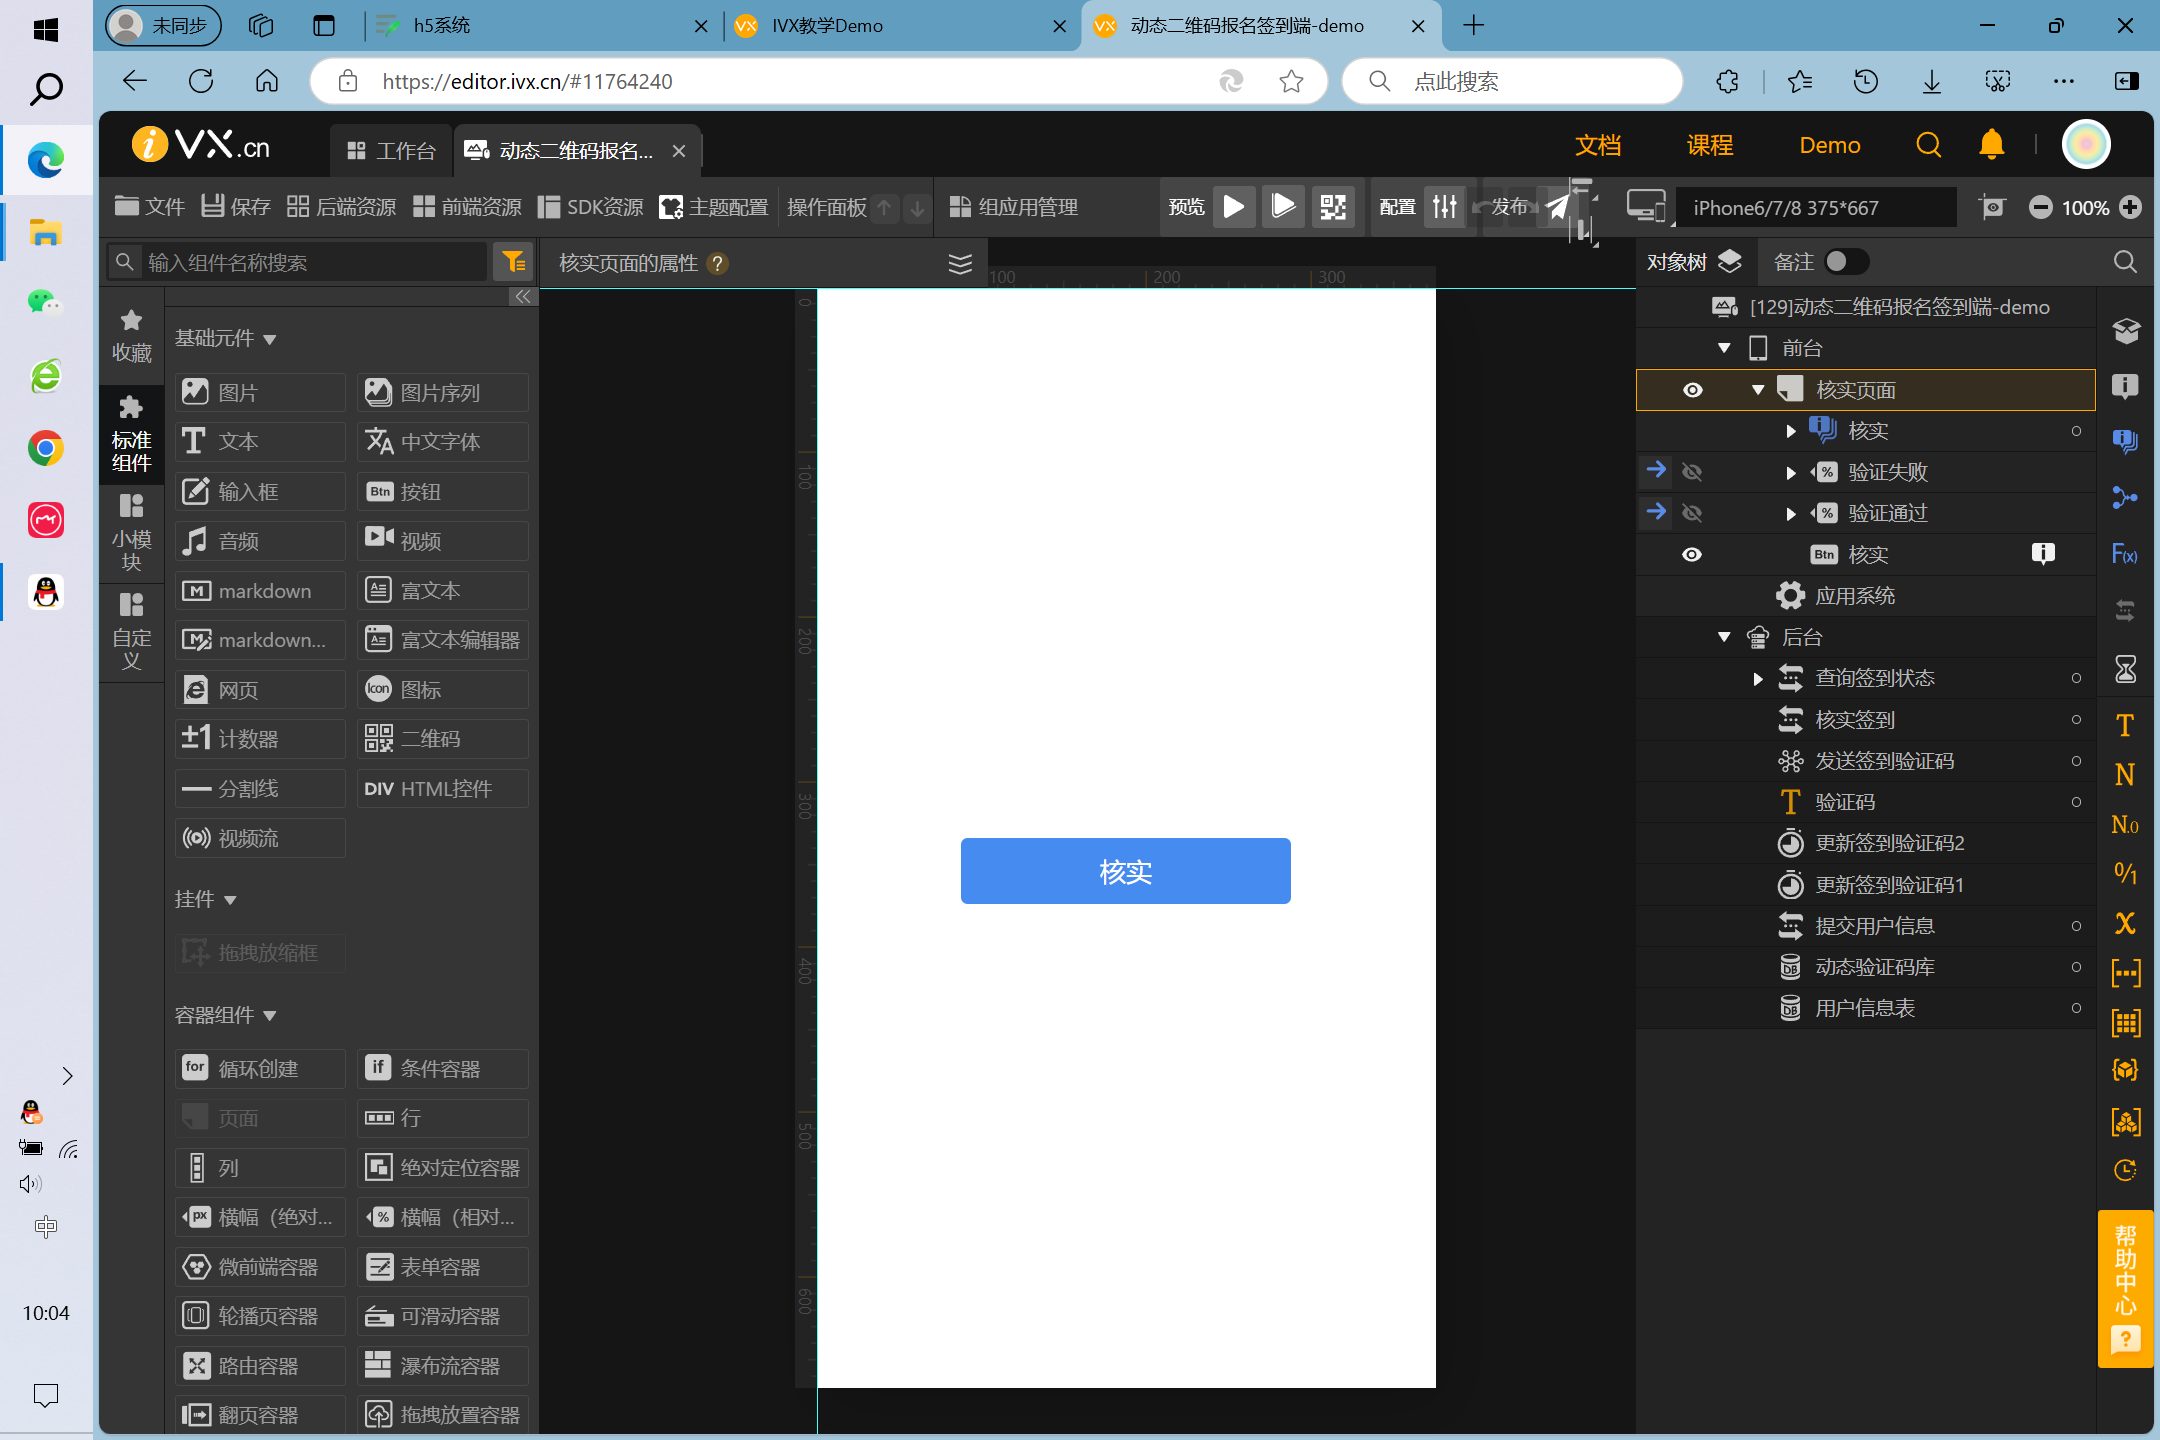
Task: Click the filter icon beside component search
Action: pyautogui.click(x=514, y=262)
